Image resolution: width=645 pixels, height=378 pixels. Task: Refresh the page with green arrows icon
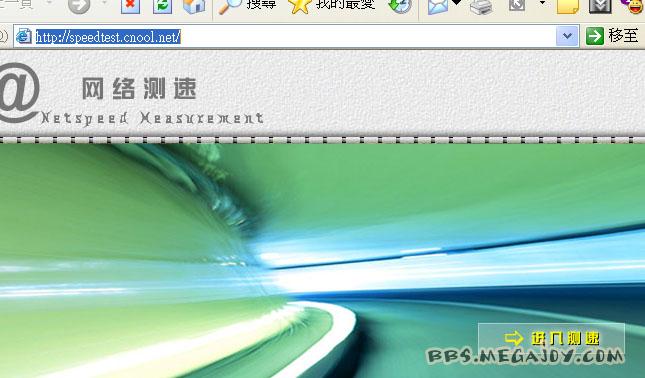click(x=162, y=6)
